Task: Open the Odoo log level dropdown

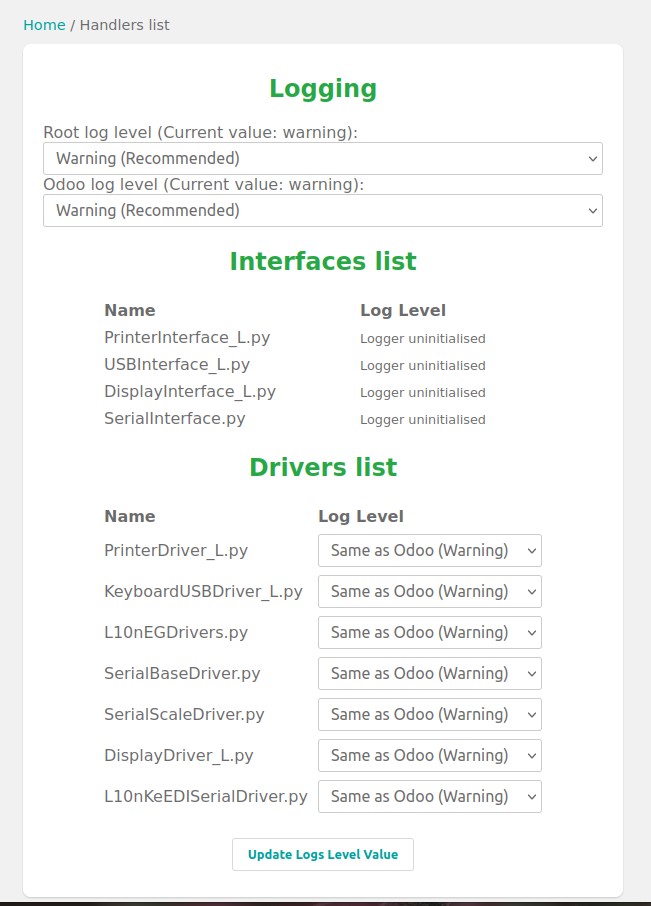Action: 323,210
